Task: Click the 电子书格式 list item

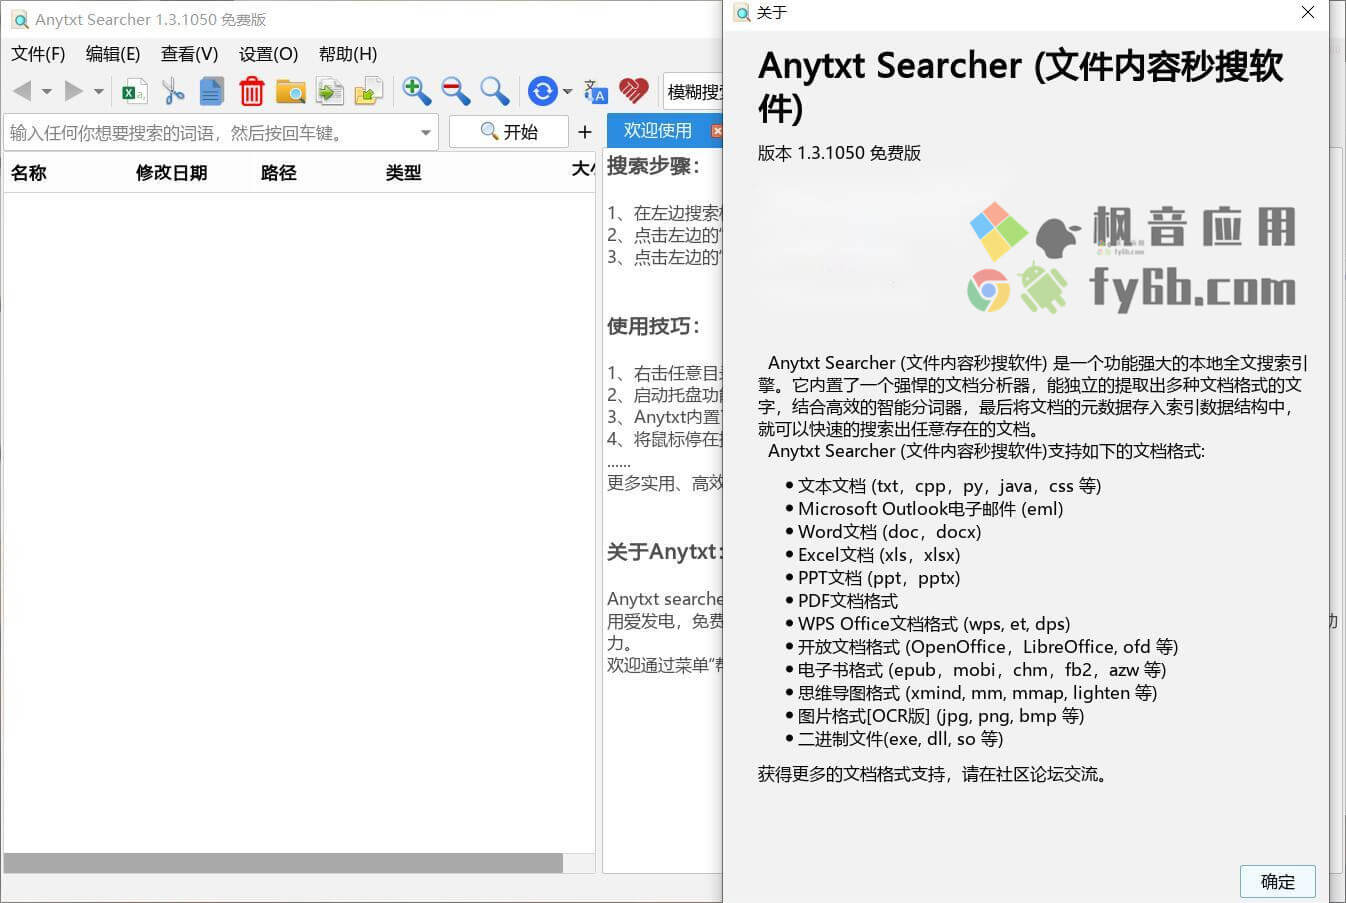Action: pyautogui.click(x=981, y=670)
